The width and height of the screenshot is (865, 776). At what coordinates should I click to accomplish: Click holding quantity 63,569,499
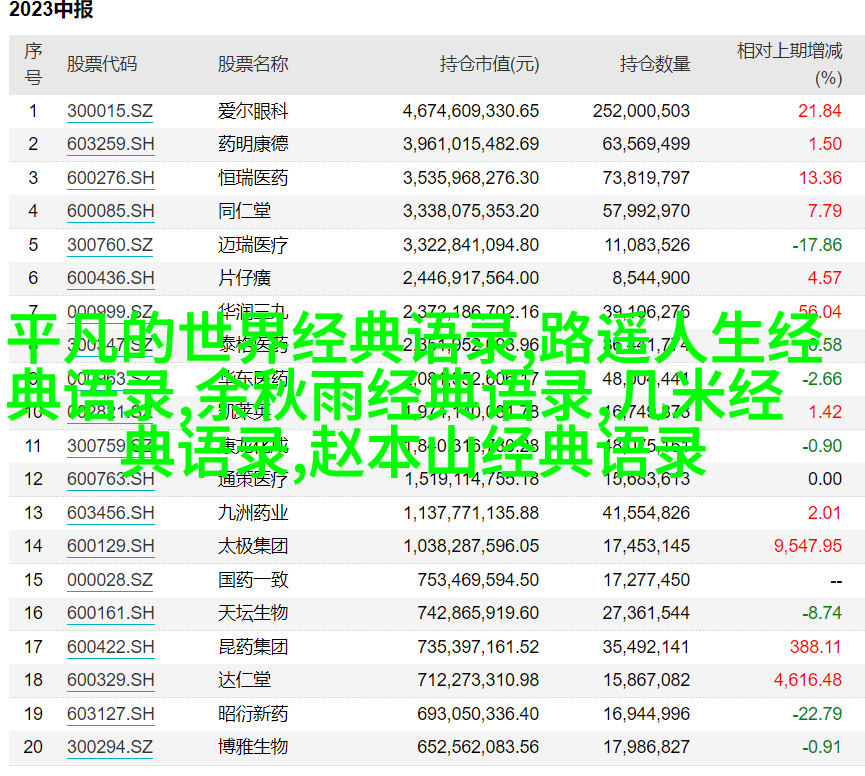(646, 144)
